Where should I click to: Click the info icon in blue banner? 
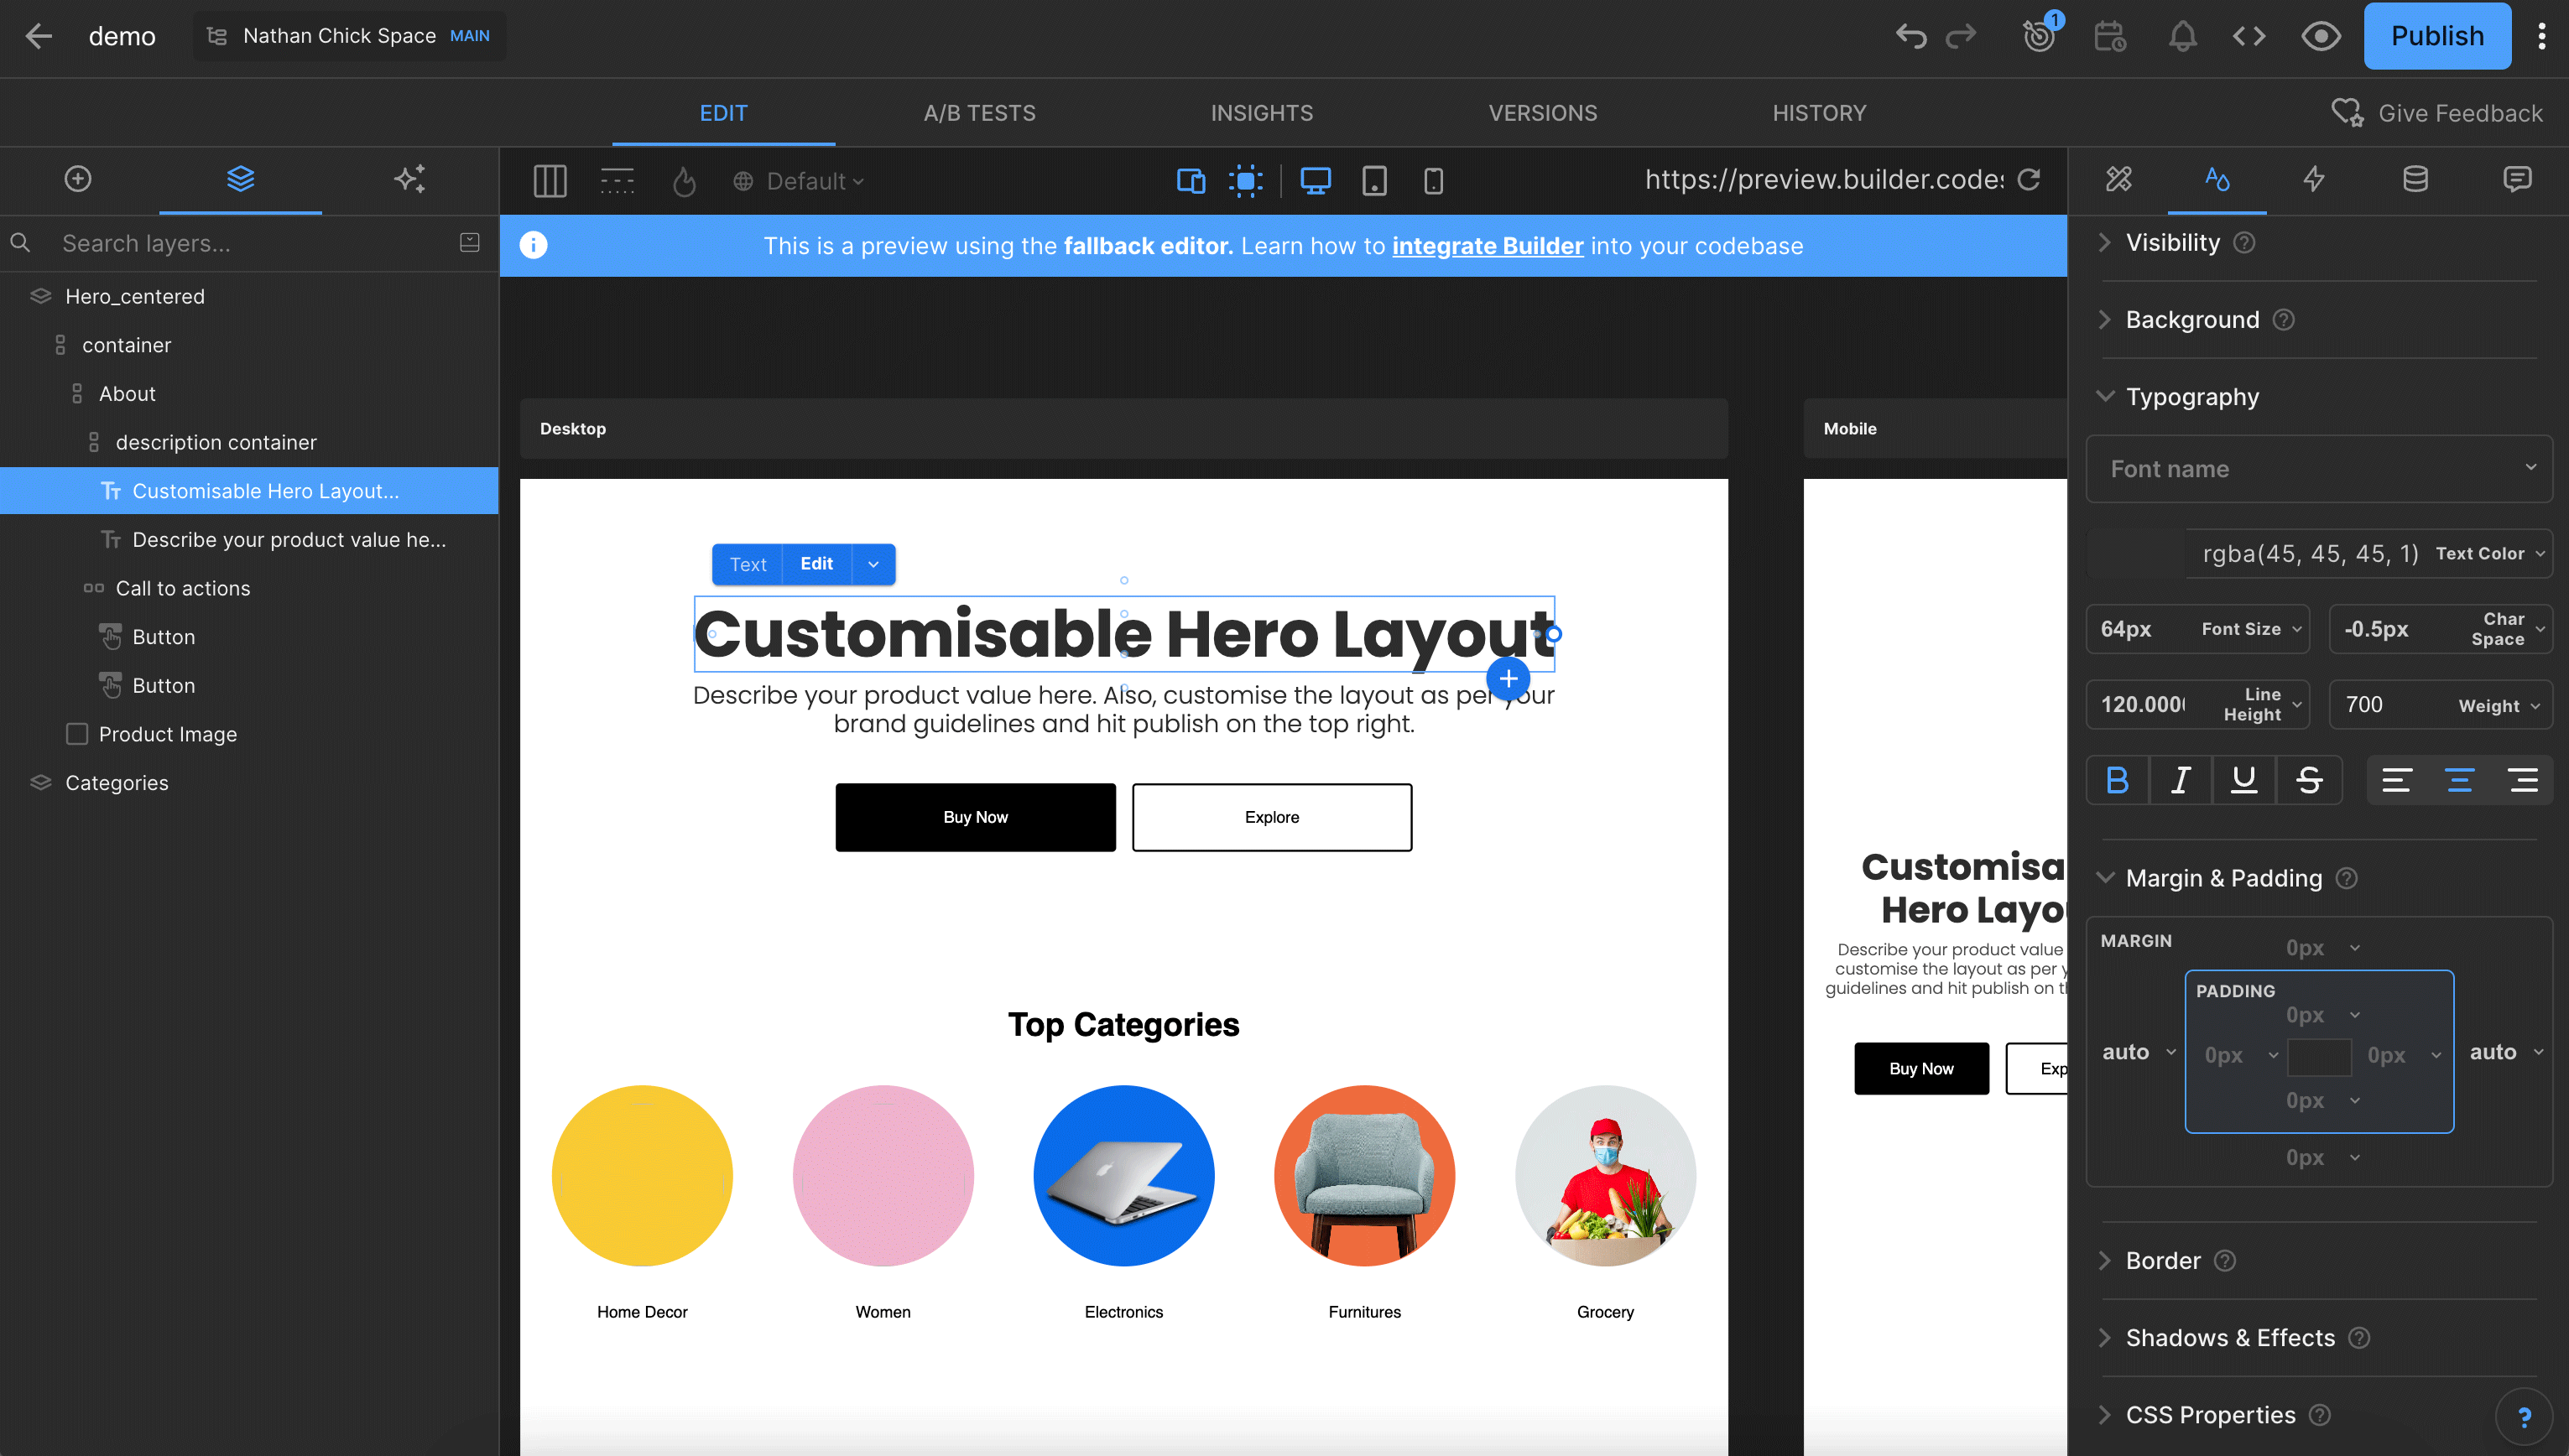pos(533,245)
